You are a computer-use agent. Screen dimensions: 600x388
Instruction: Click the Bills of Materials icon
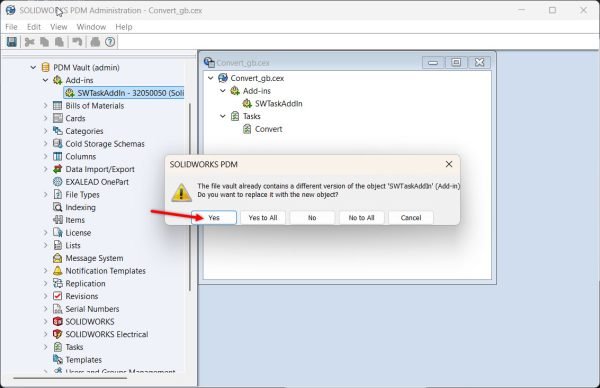(x=57, y=106)
